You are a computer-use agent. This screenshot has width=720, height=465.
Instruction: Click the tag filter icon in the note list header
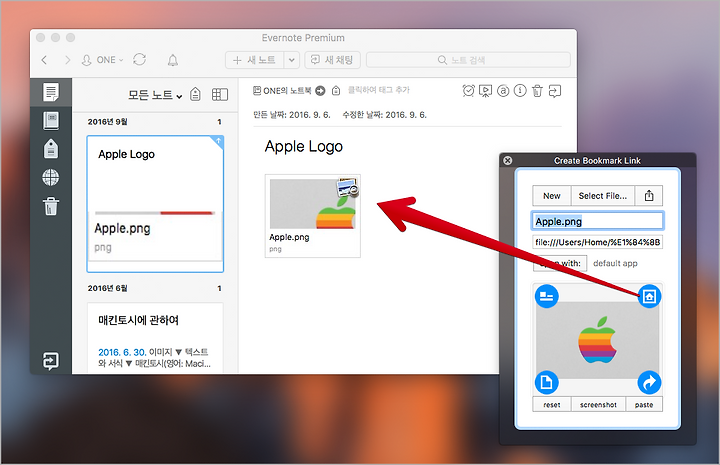195,95
